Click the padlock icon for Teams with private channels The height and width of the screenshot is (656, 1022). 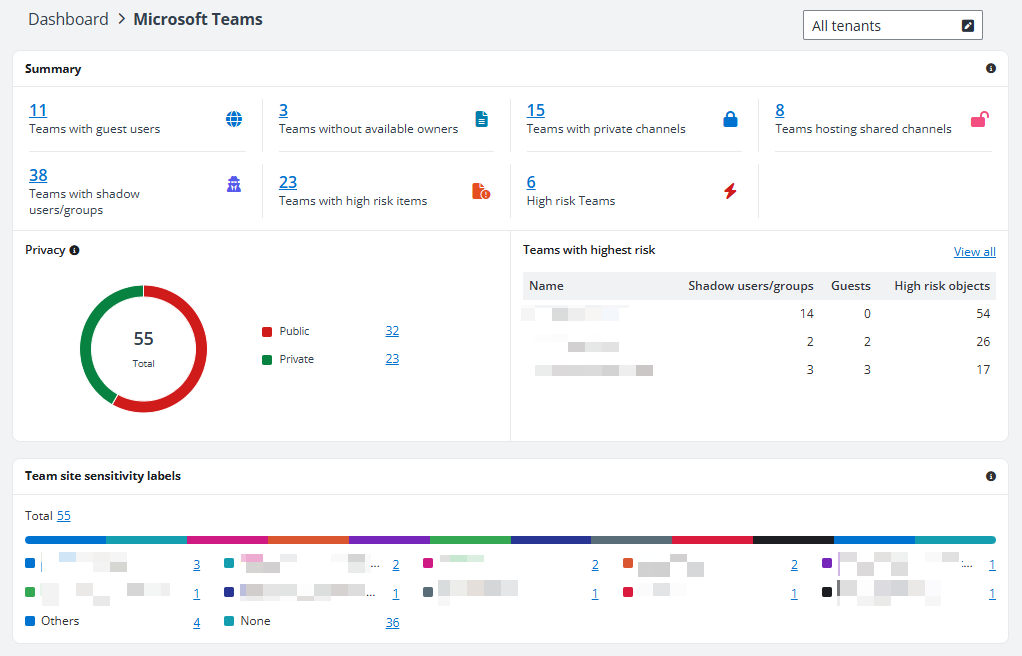[x=732, y=118]
